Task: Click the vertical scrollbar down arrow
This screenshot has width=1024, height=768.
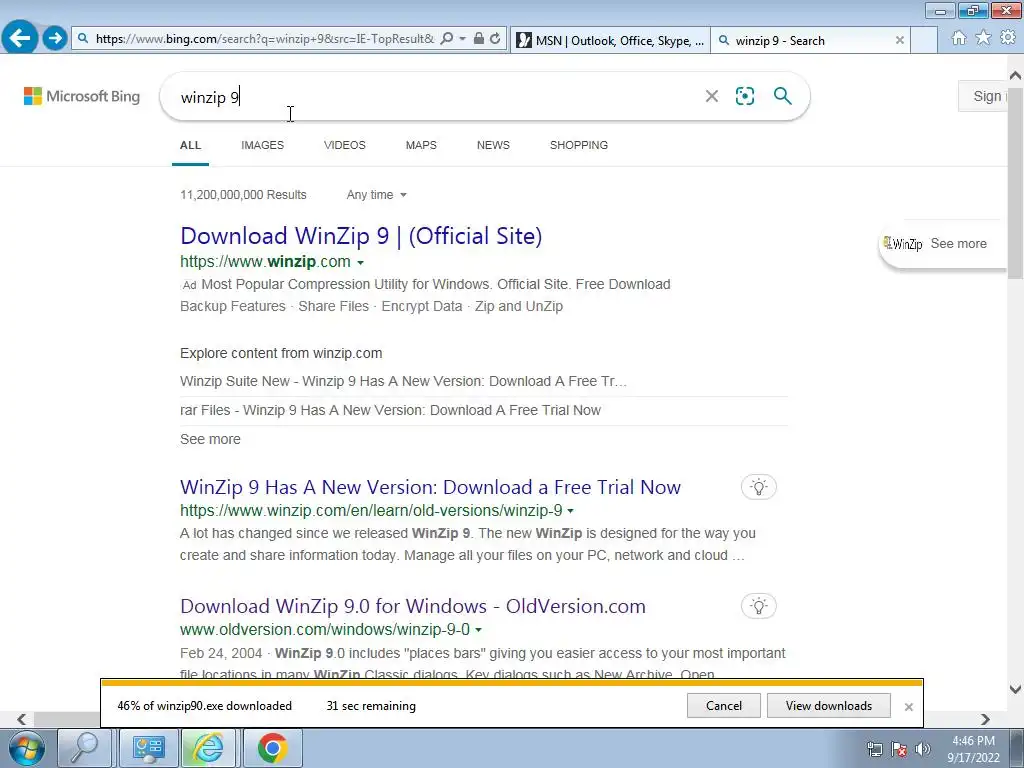Action: [x=1016, y=689]
